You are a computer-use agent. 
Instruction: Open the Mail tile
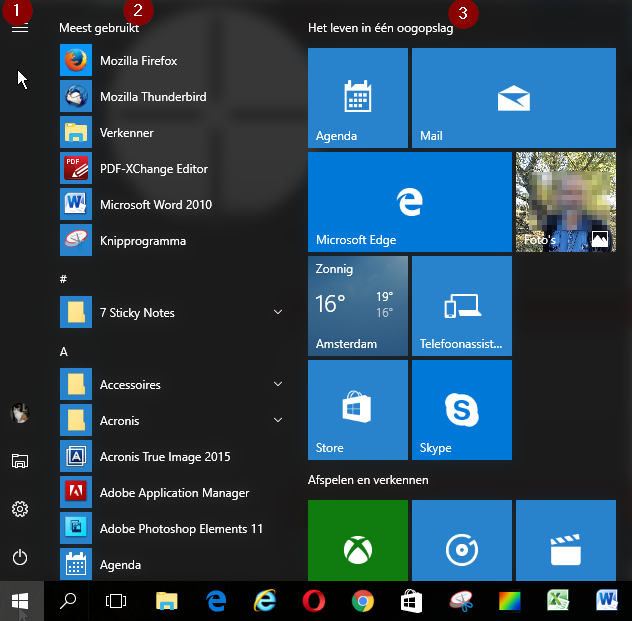pyautogui.click(x=514, y=98)
